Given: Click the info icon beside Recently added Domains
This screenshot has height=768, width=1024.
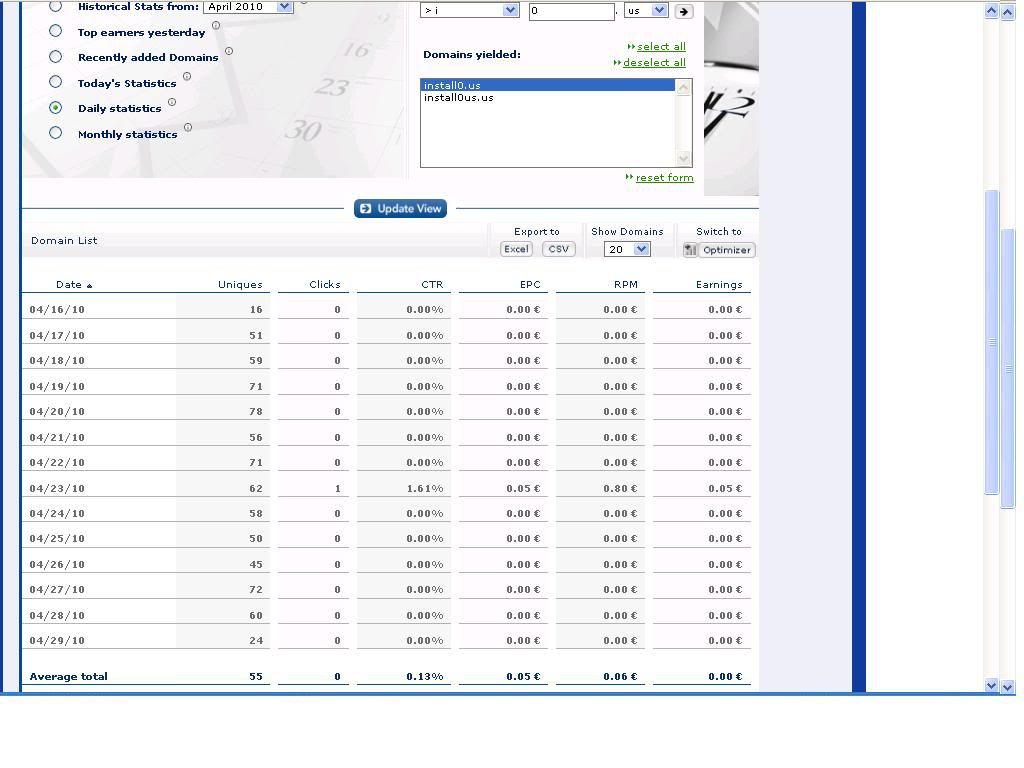Looking at the screenshot, I should (x=229, y=51).
